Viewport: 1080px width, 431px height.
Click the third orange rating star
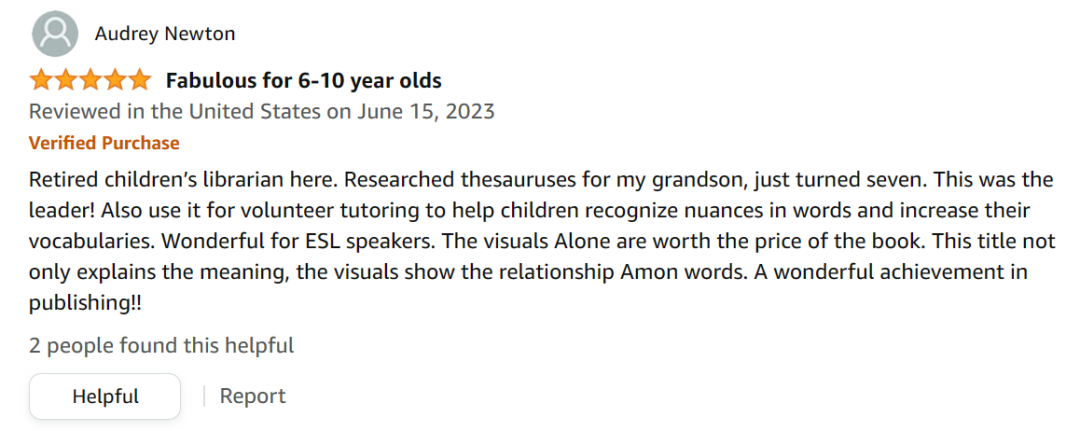click(x=90, y=81)
